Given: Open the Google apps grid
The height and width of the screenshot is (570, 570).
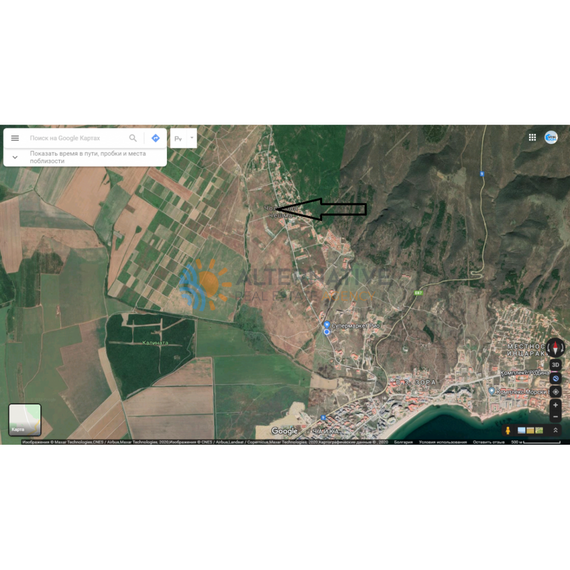Looking at the screenshot, I should (x=532, y=137).
